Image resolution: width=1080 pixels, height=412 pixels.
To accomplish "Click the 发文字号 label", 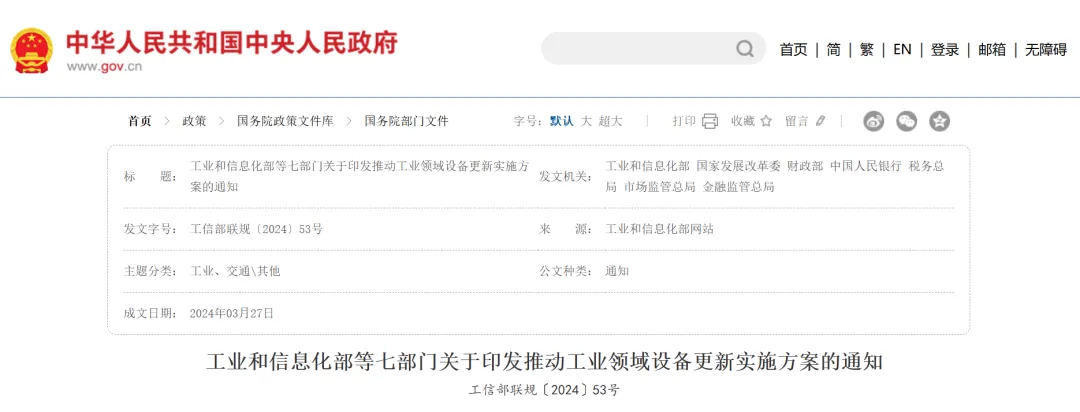I will (150, 229).
